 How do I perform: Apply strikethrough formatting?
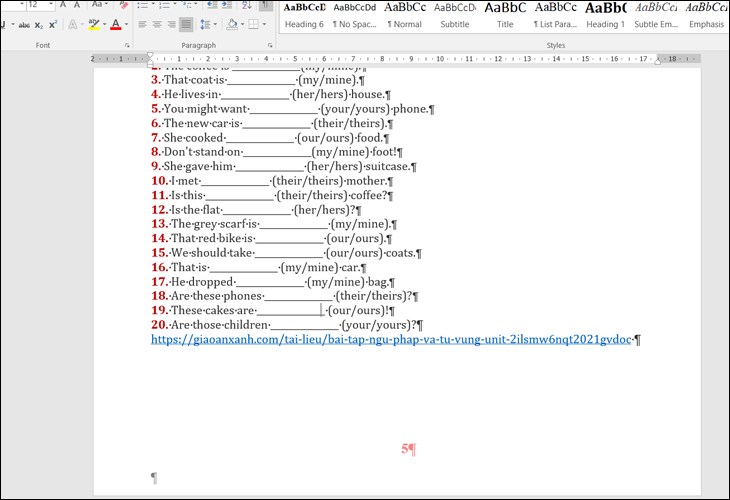click(x=22, y=24)
